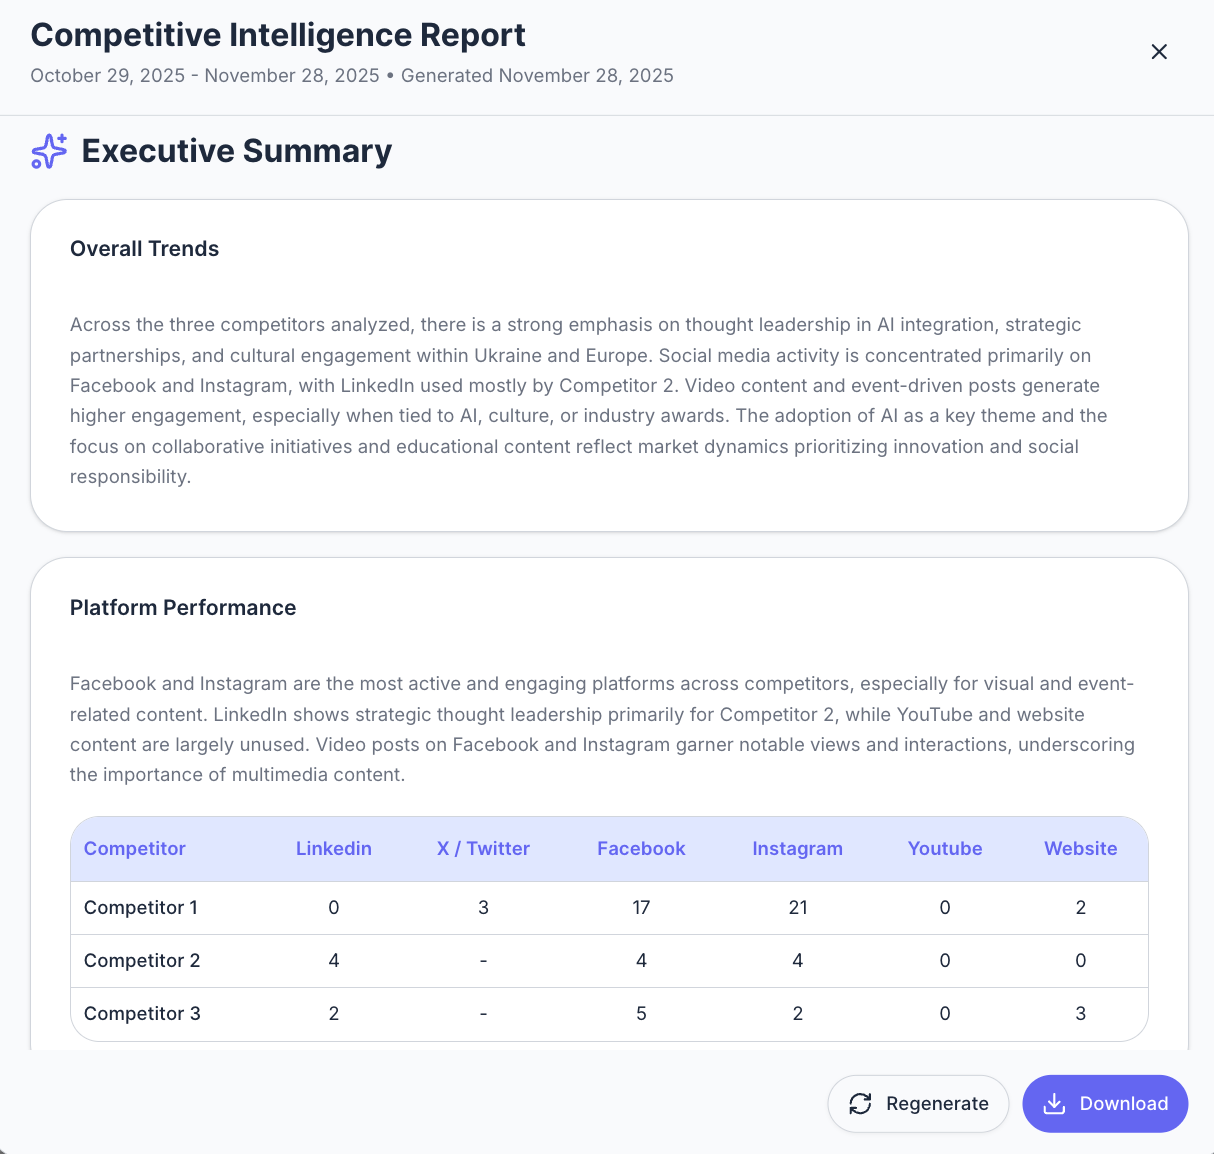Click the refresh icon inside the Regenerate button
Viewport: 1214px width, 1154px height.
[861, 1104]
